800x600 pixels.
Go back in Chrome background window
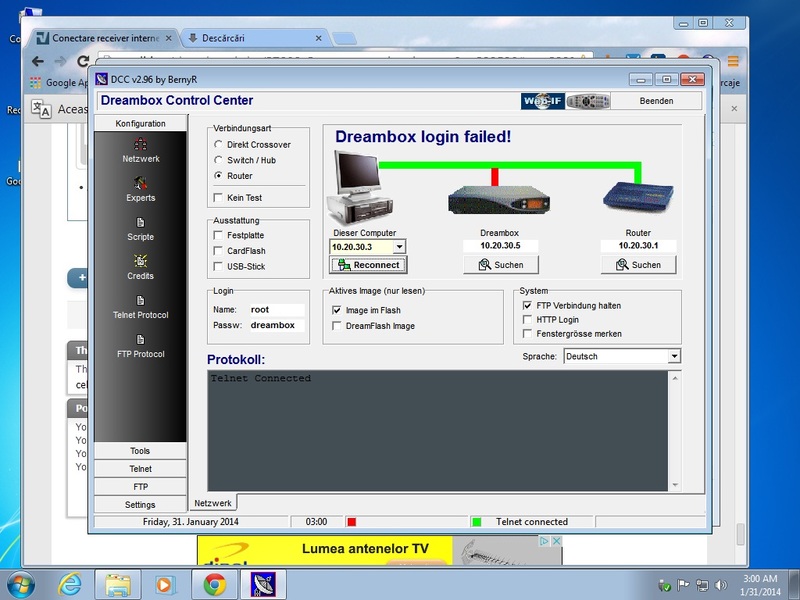(x=38, y=61)
